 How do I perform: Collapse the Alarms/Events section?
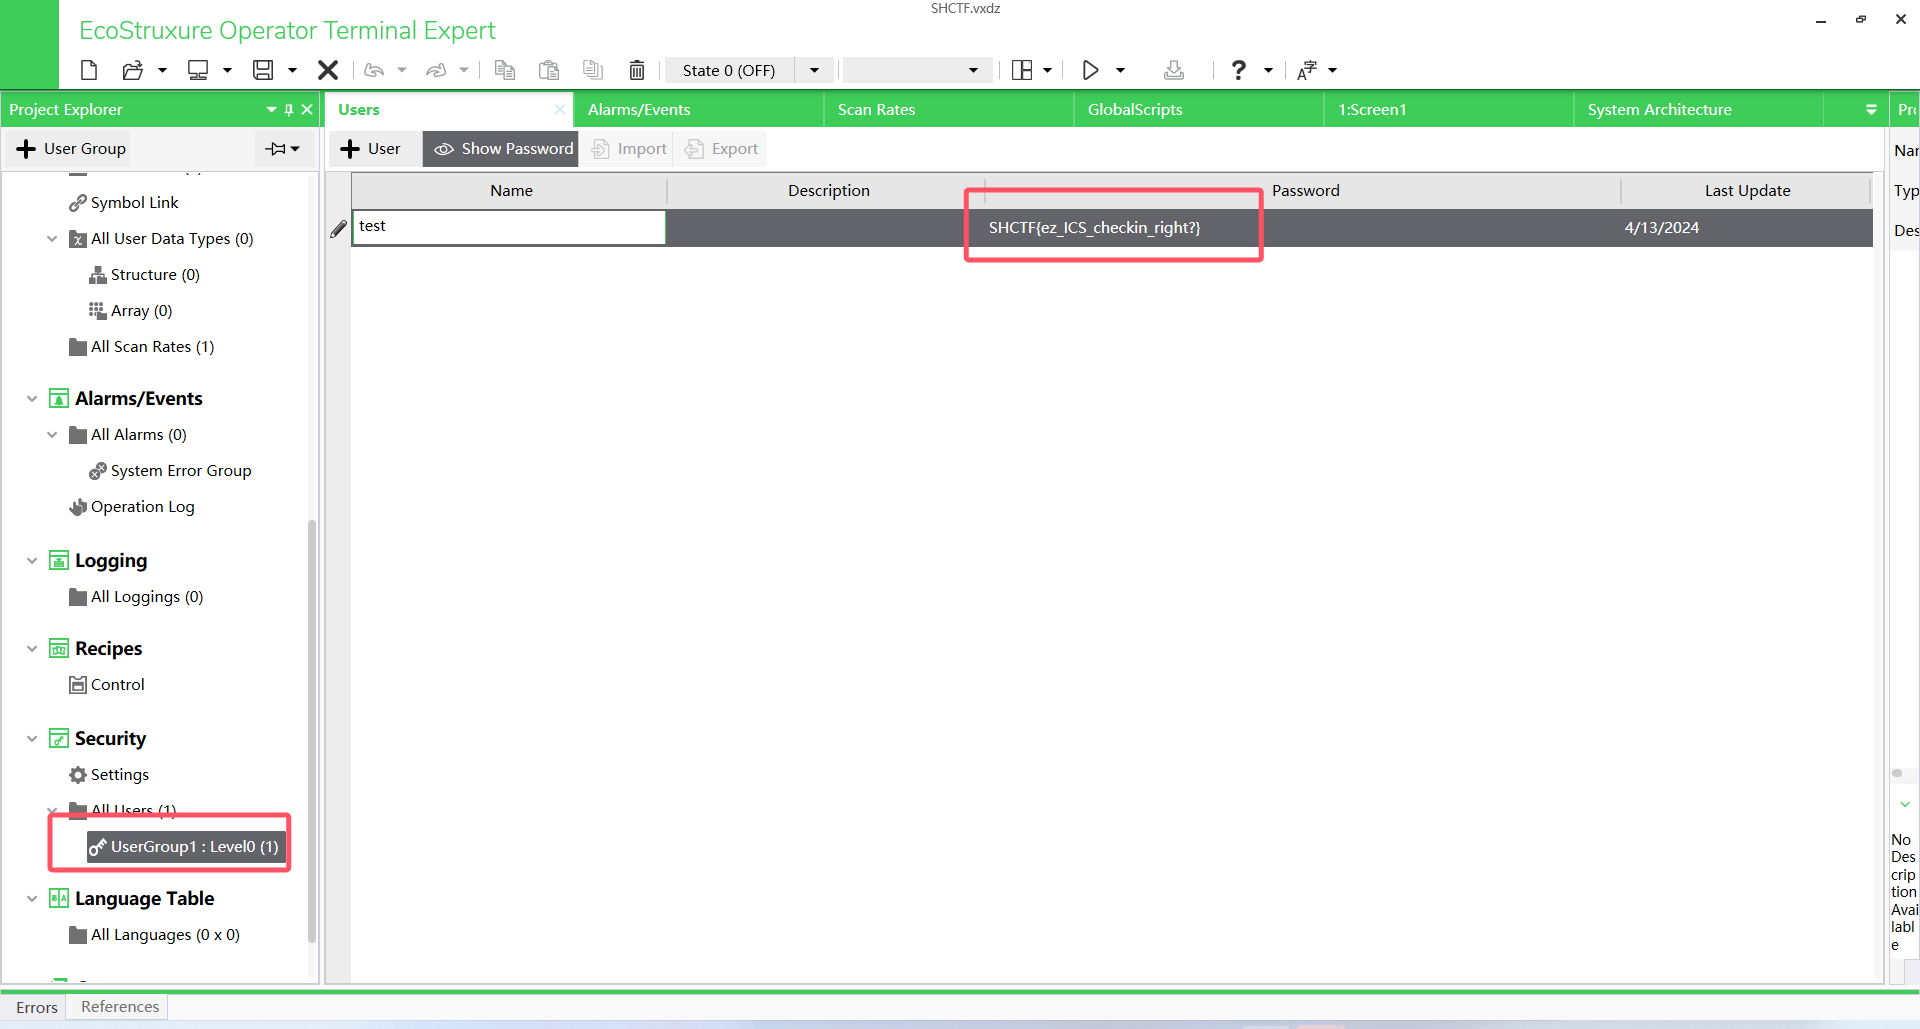(x=32, y=399)
